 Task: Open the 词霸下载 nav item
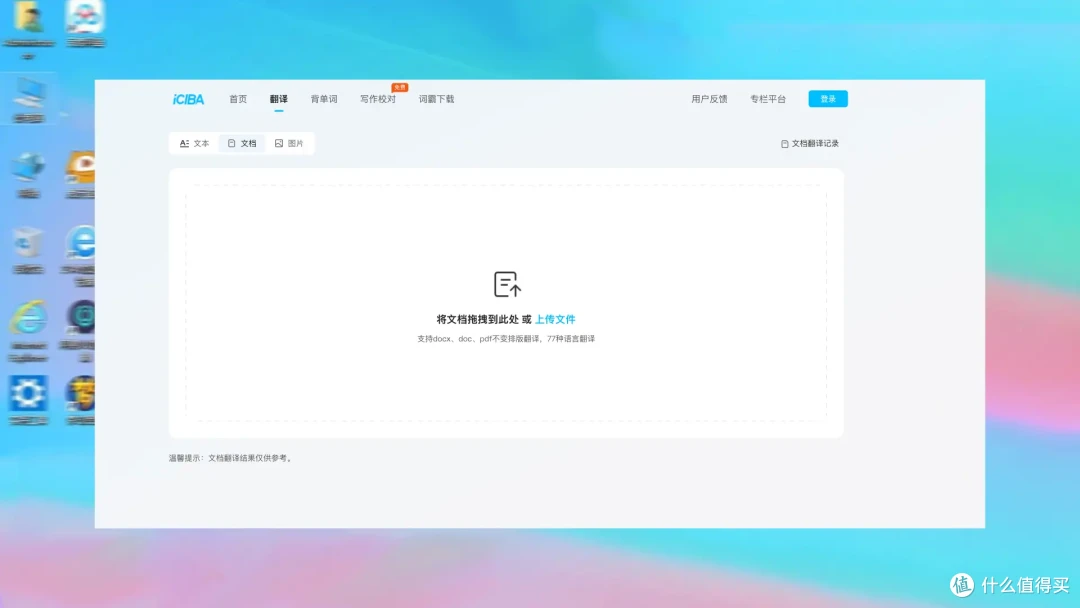click(x=436, y=99)
